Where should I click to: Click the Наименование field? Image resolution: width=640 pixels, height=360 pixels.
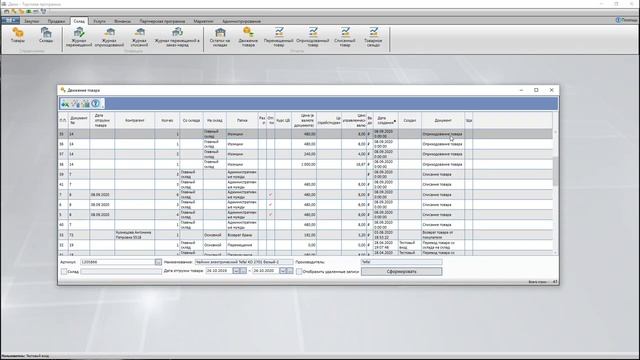(x=244, y=262)
